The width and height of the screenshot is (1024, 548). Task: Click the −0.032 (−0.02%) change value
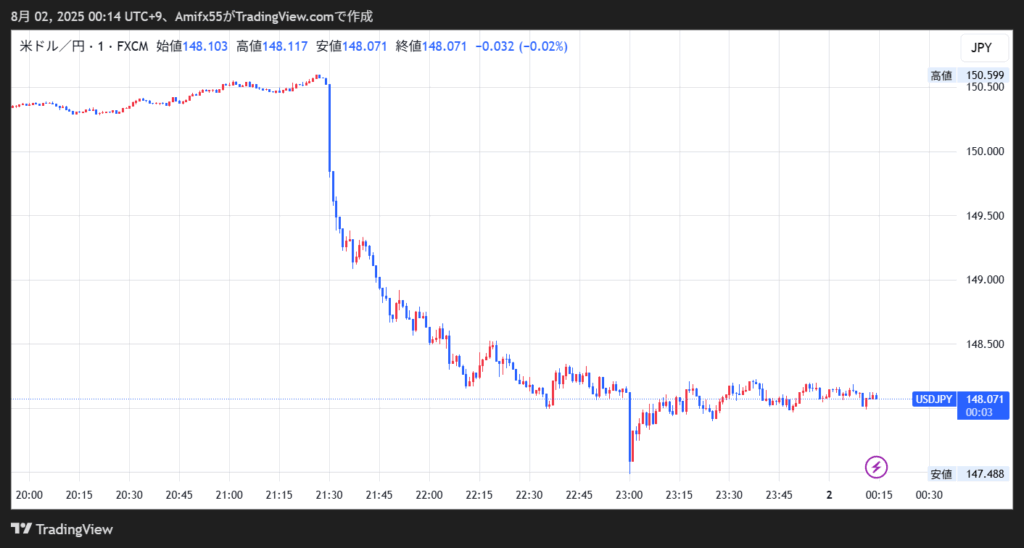[520, 47]
